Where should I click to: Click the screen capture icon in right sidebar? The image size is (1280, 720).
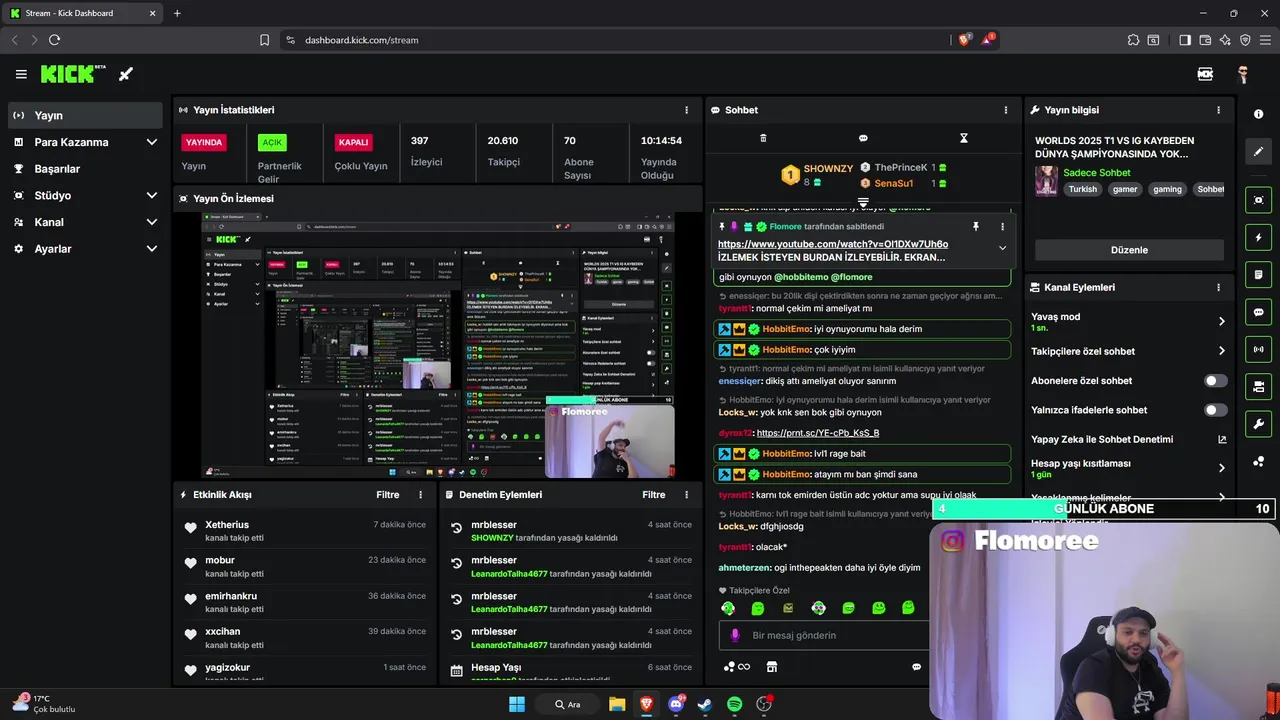tap(1258, 200)
